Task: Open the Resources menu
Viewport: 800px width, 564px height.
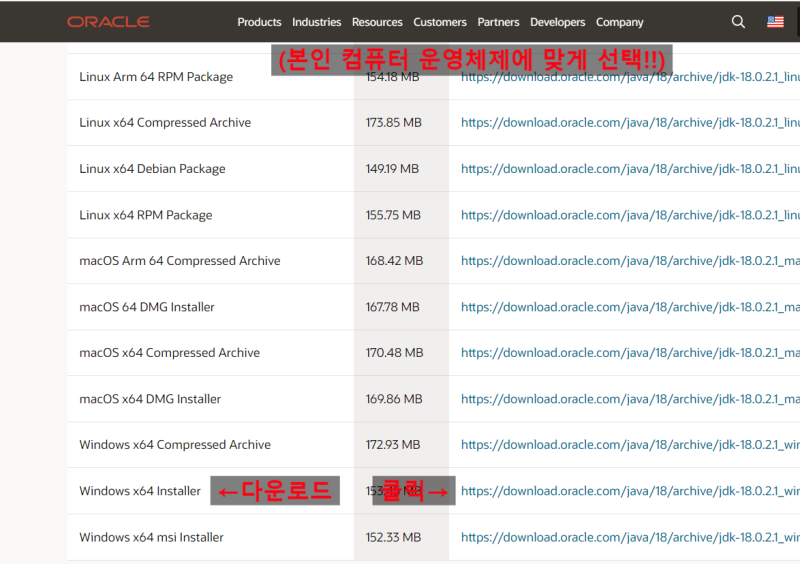Action: tap(377, 22)
